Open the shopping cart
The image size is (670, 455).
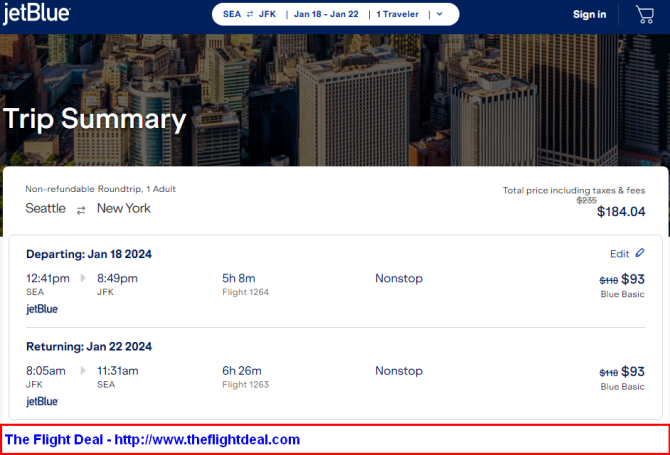(x=645, y=14)
